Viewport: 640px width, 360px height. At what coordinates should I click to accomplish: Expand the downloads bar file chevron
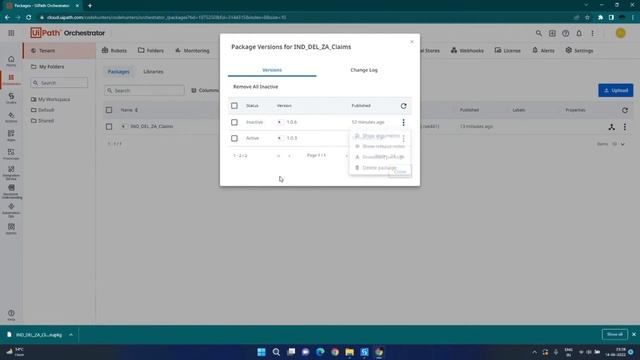71,335
